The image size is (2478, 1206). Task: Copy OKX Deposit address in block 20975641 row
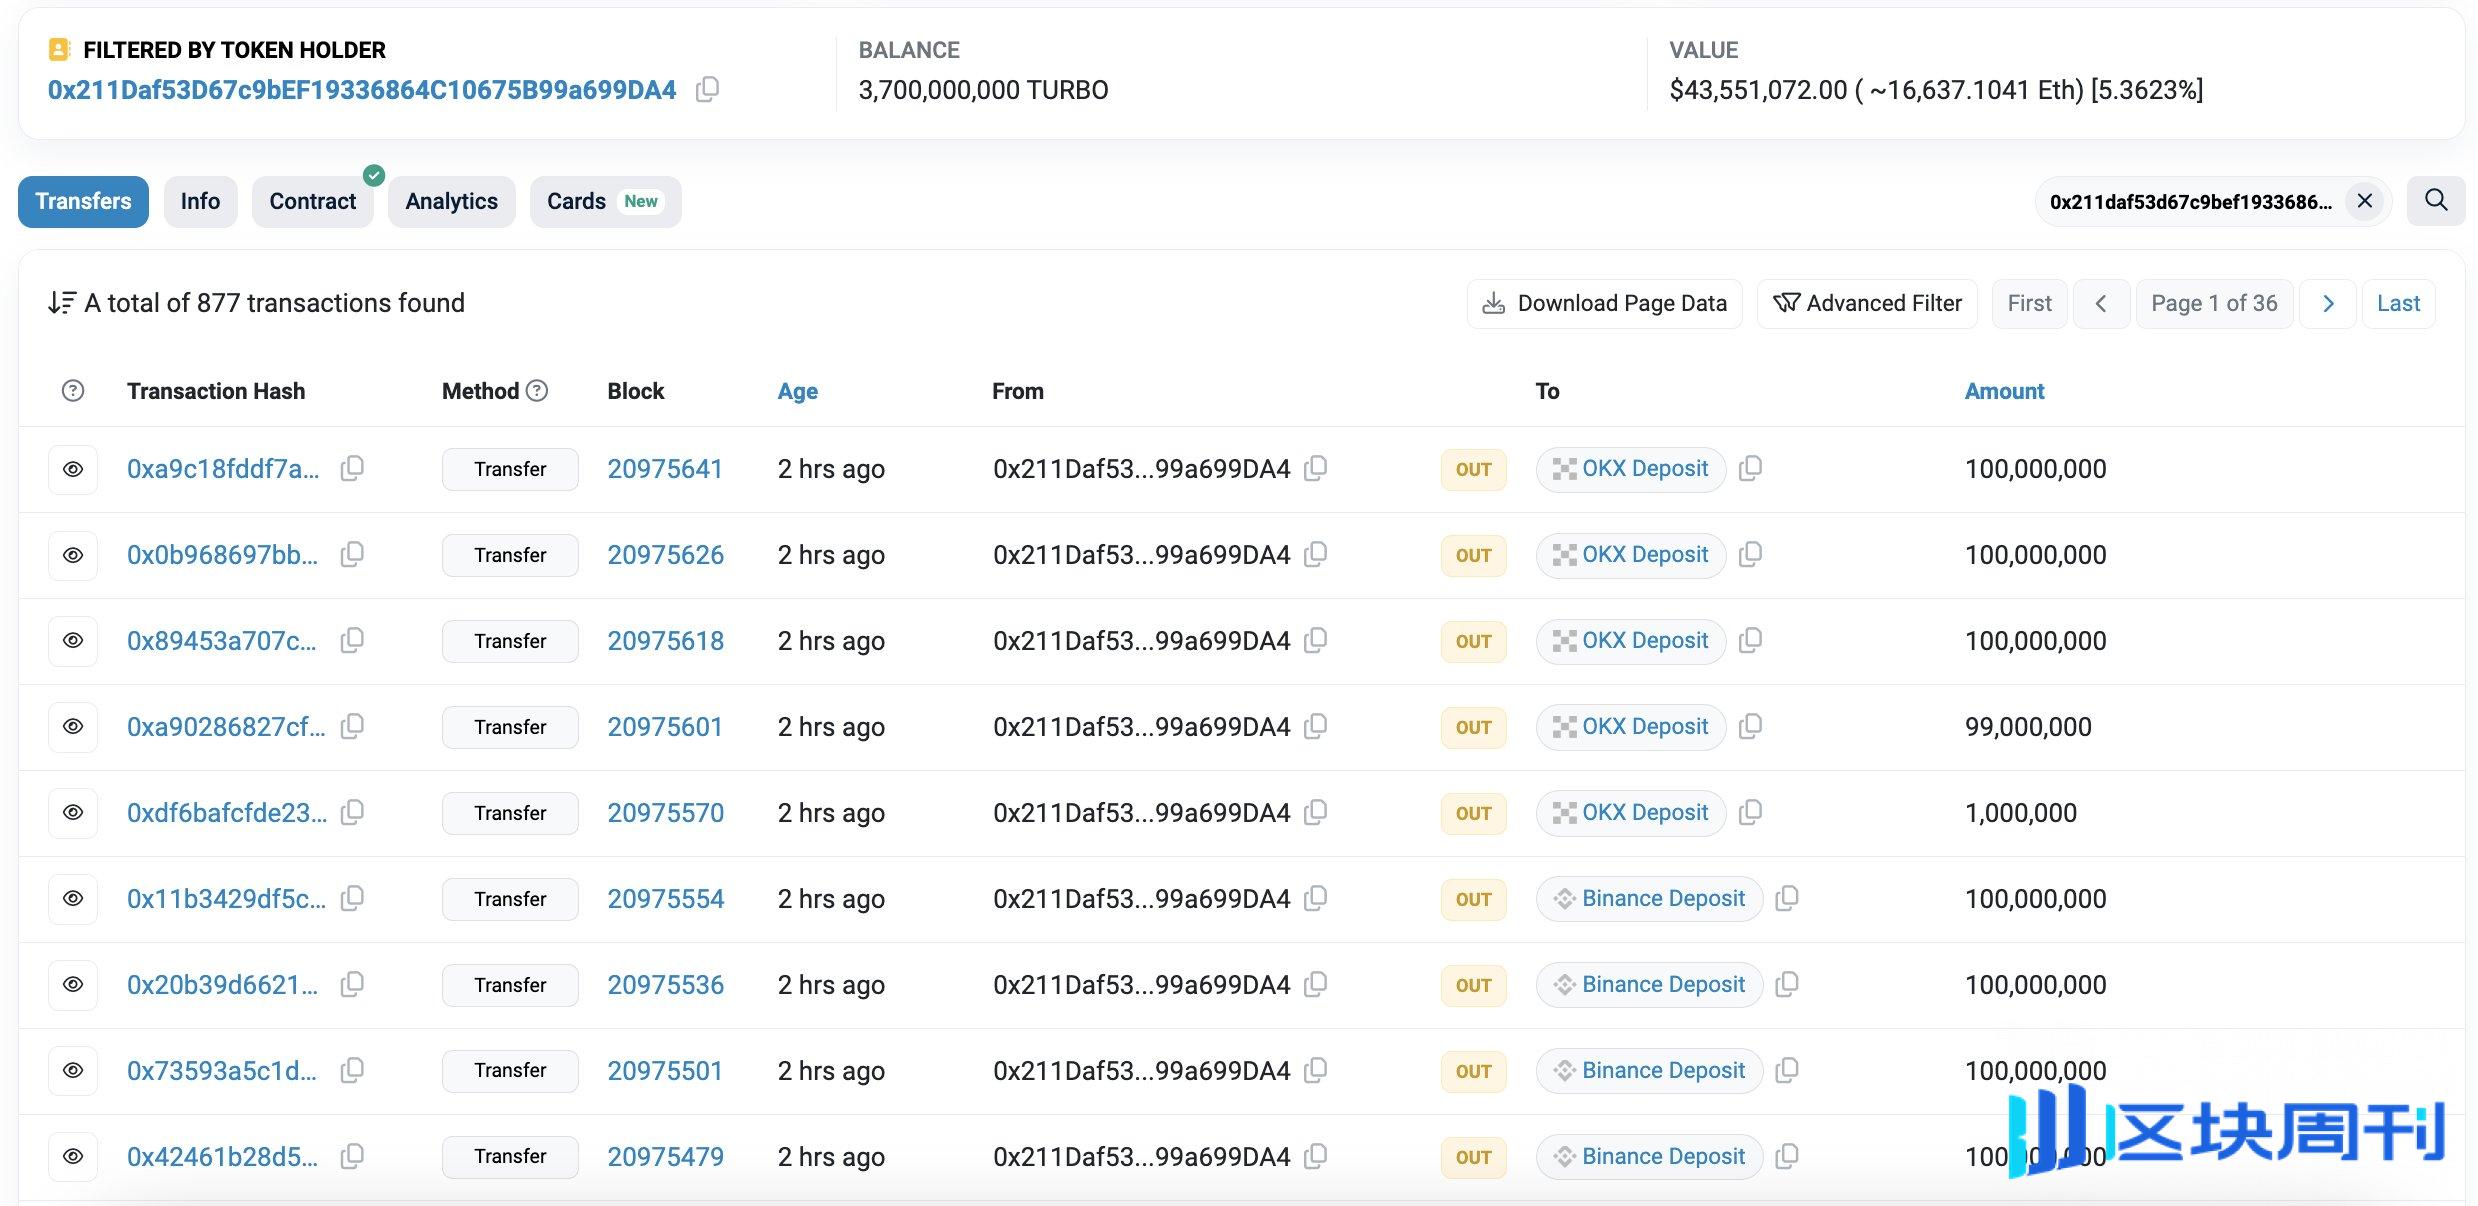[1750, 468]
